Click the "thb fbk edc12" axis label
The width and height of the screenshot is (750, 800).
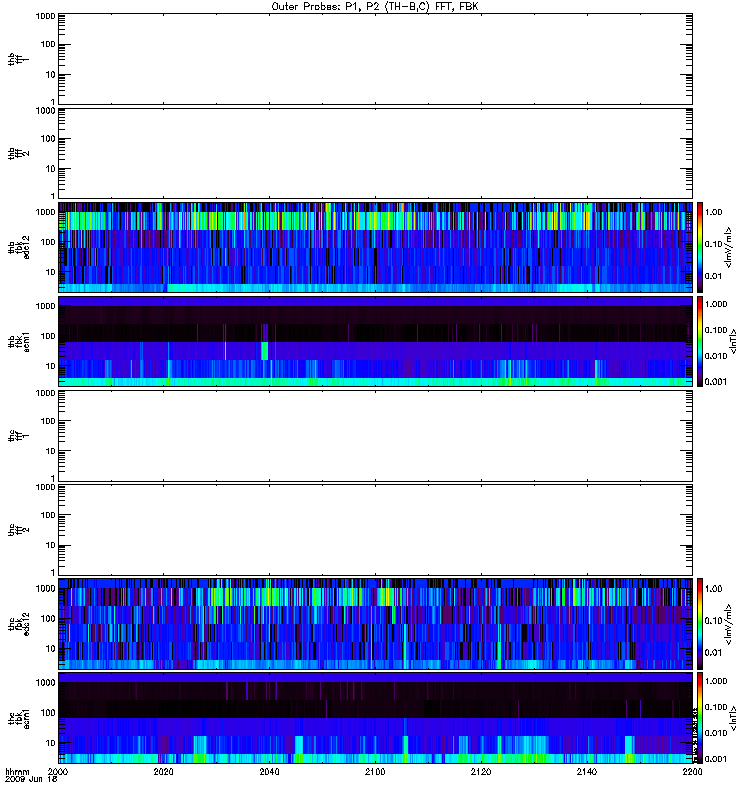[18, 247]
